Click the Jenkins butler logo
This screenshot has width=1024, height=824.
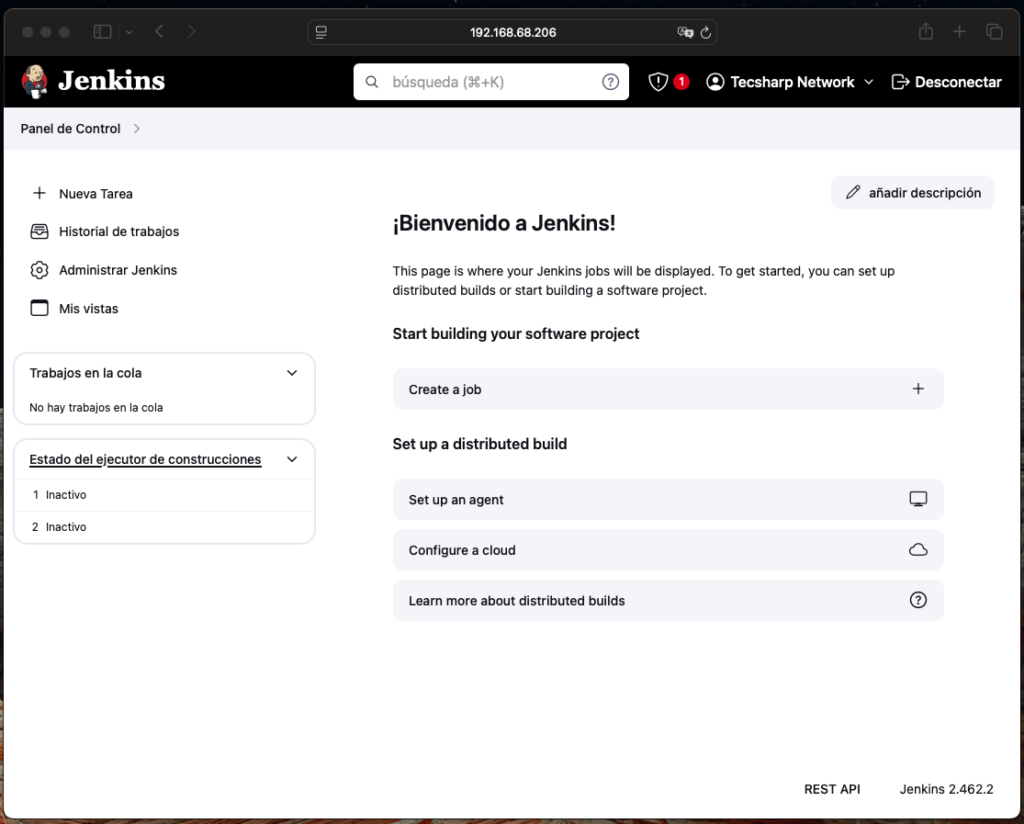point(35,82)
